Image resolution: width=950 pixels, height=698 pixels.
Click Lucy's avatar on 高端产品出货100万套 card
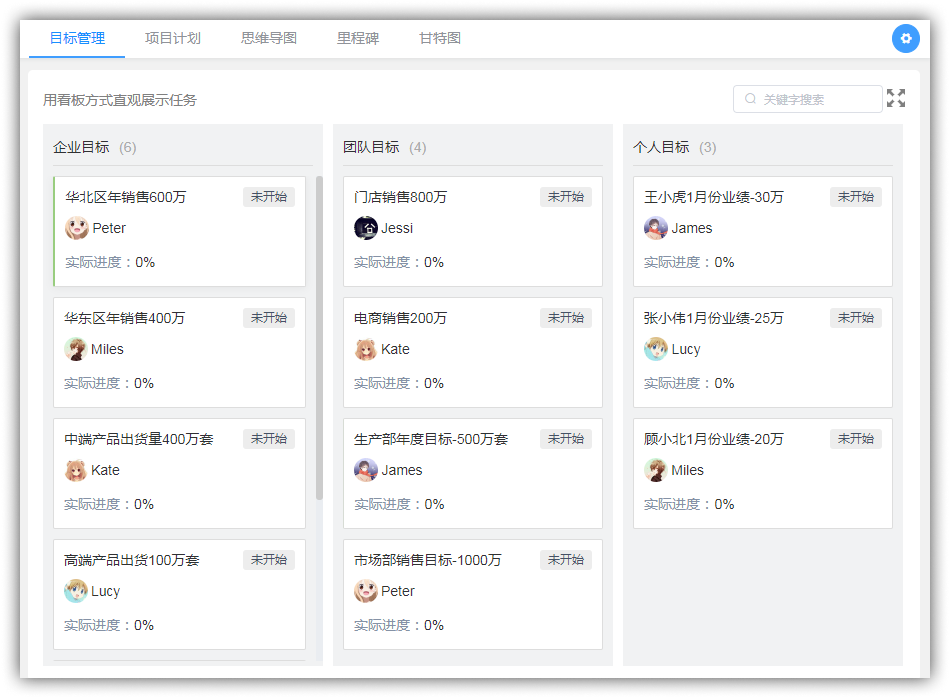tap(76, 591)
